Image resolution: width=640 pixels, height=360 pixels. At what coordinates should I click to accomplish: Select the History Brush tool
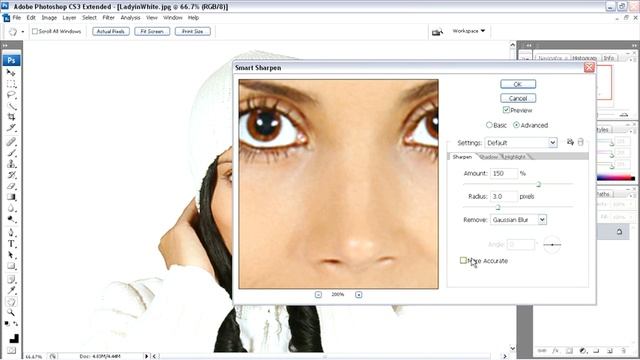click(11, 175)
